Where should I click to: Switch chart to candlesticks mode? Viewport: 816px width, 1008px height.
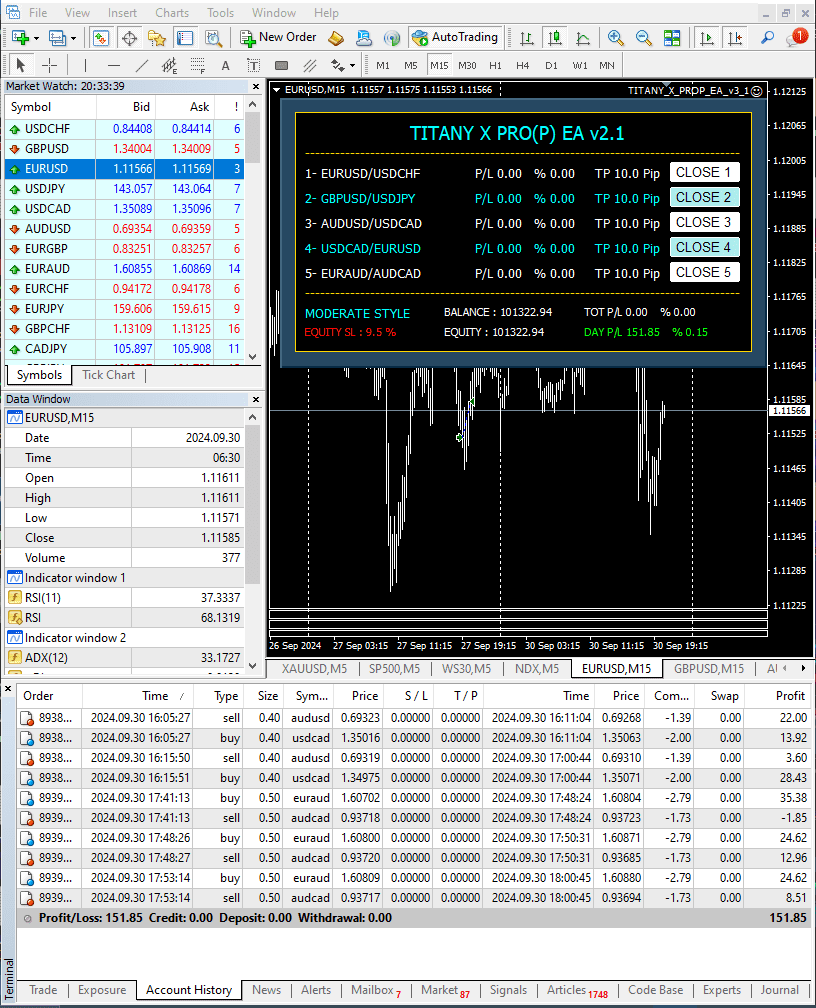pos(555,38)
